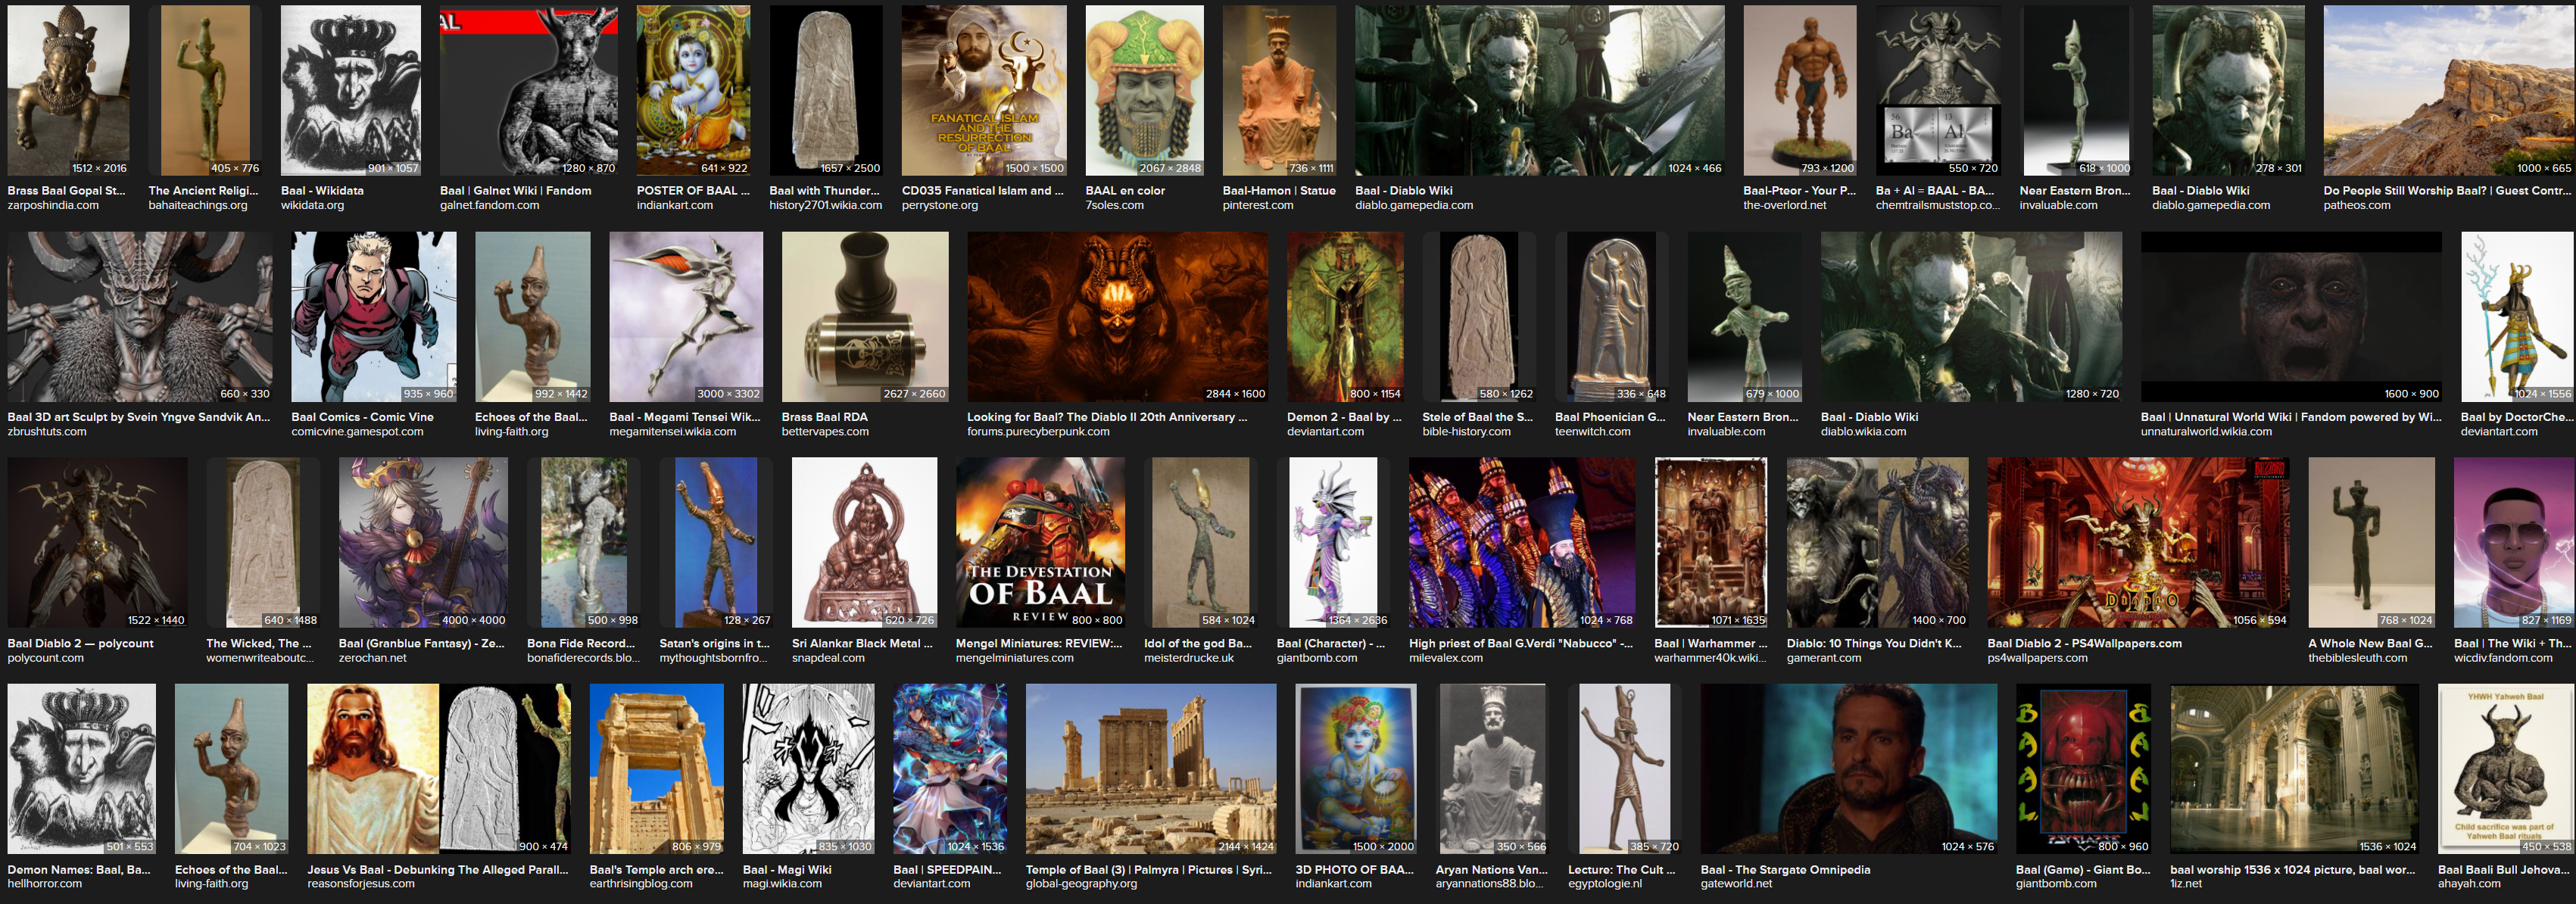Viewport: 2576px width, 904px height.
Task: Click the 'Baal | Warhammer ...' title link
Action: coord(1711,643)
